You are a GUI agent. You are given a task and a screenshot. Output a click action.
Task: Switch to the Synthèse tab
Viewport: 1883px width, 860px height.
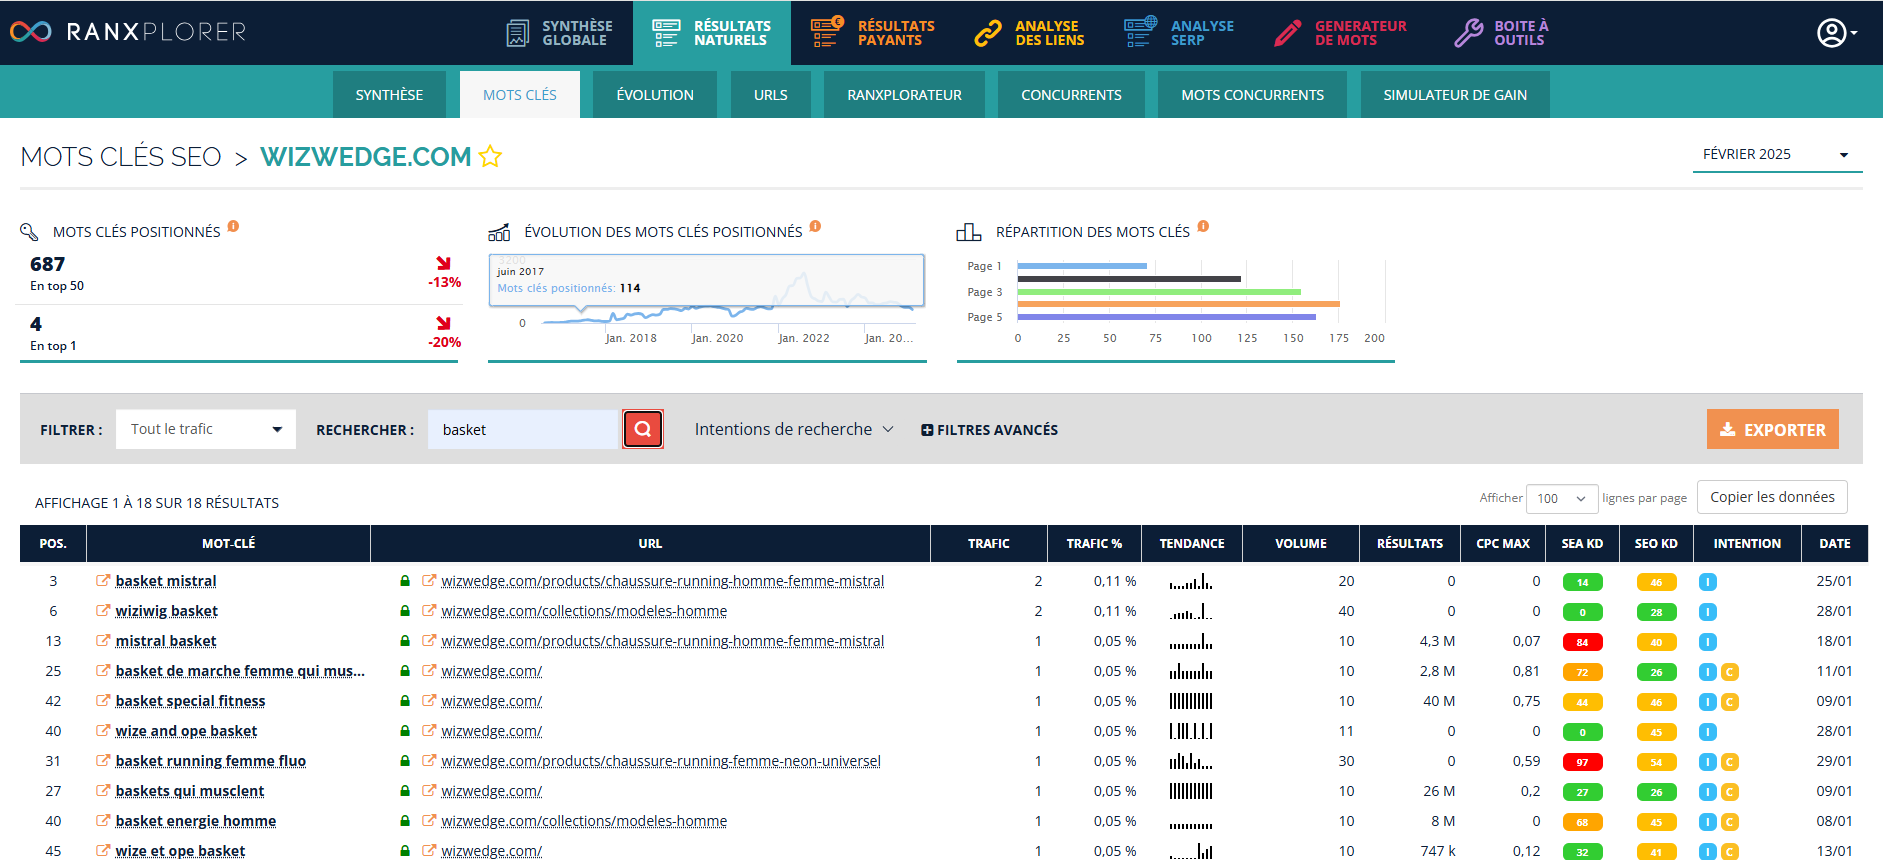click(389, 95)
